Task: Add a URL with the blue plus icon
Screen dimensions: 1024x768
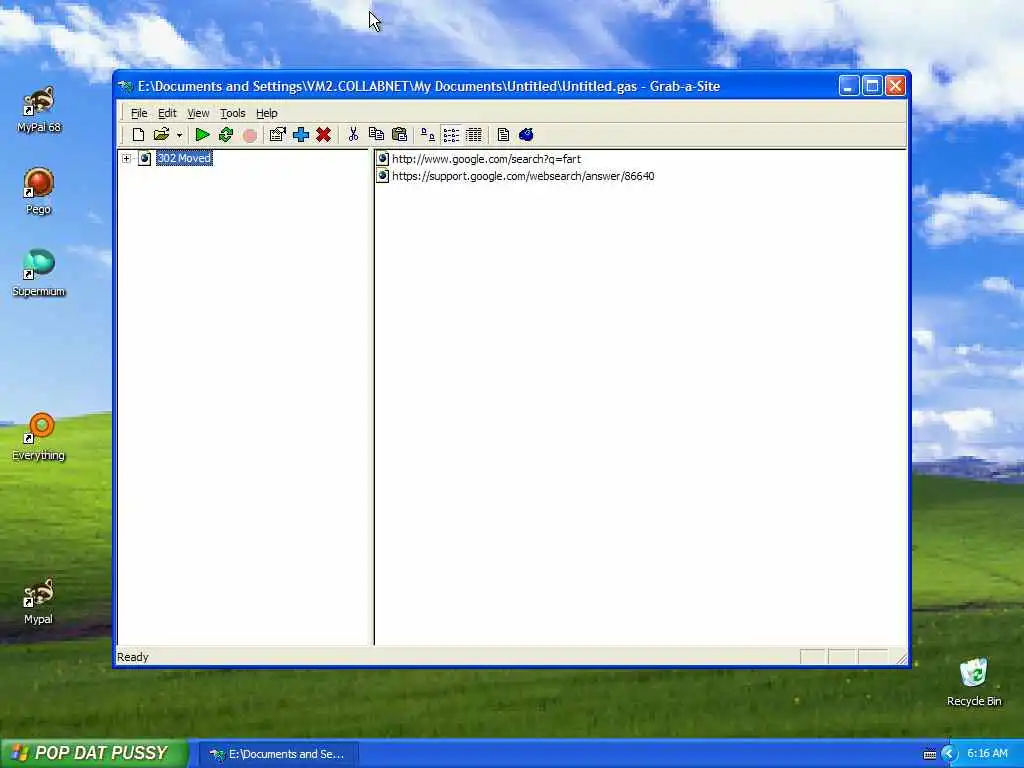Action: pyautogui.click(x=300, y=135)
